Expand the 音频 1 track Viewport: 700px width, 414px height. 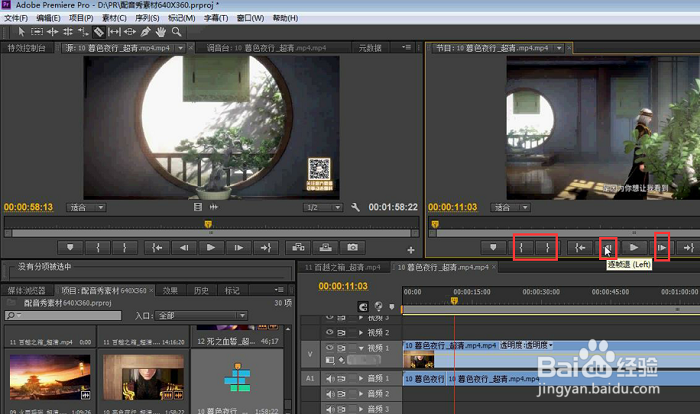click(x=361, y=379)
